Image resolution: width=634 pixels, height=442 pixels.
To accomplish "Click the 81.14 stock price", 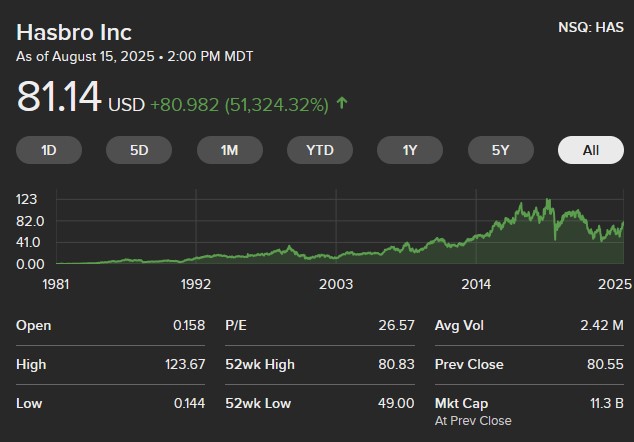I will pos(59,98).
